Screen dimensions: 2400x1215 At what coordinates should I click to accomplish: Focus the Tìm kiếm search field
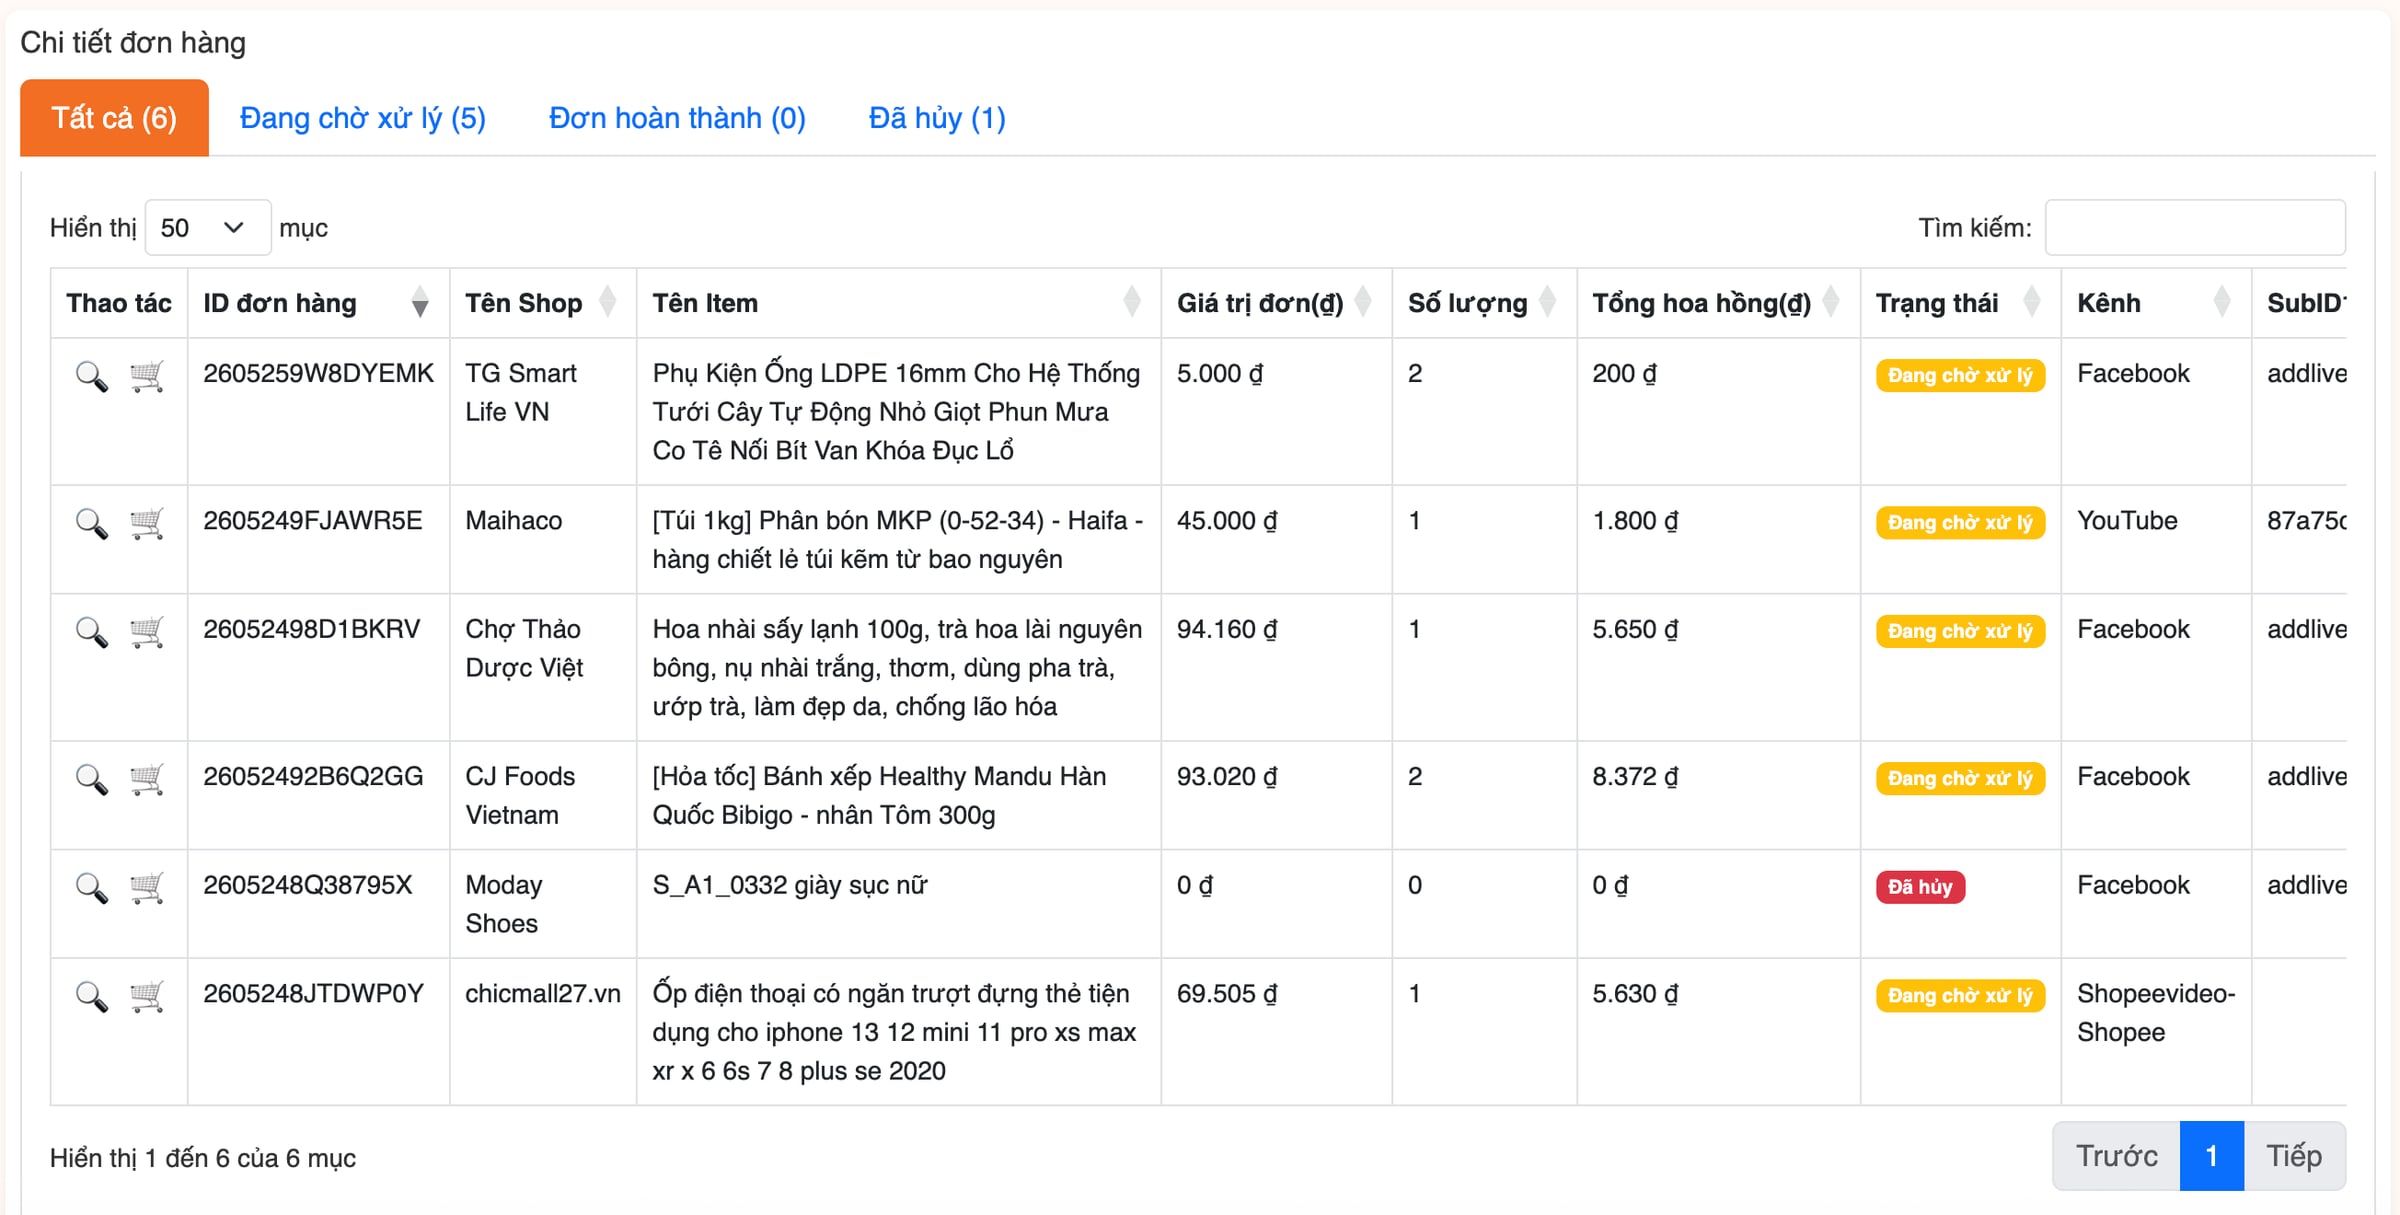coord(2195,228)
